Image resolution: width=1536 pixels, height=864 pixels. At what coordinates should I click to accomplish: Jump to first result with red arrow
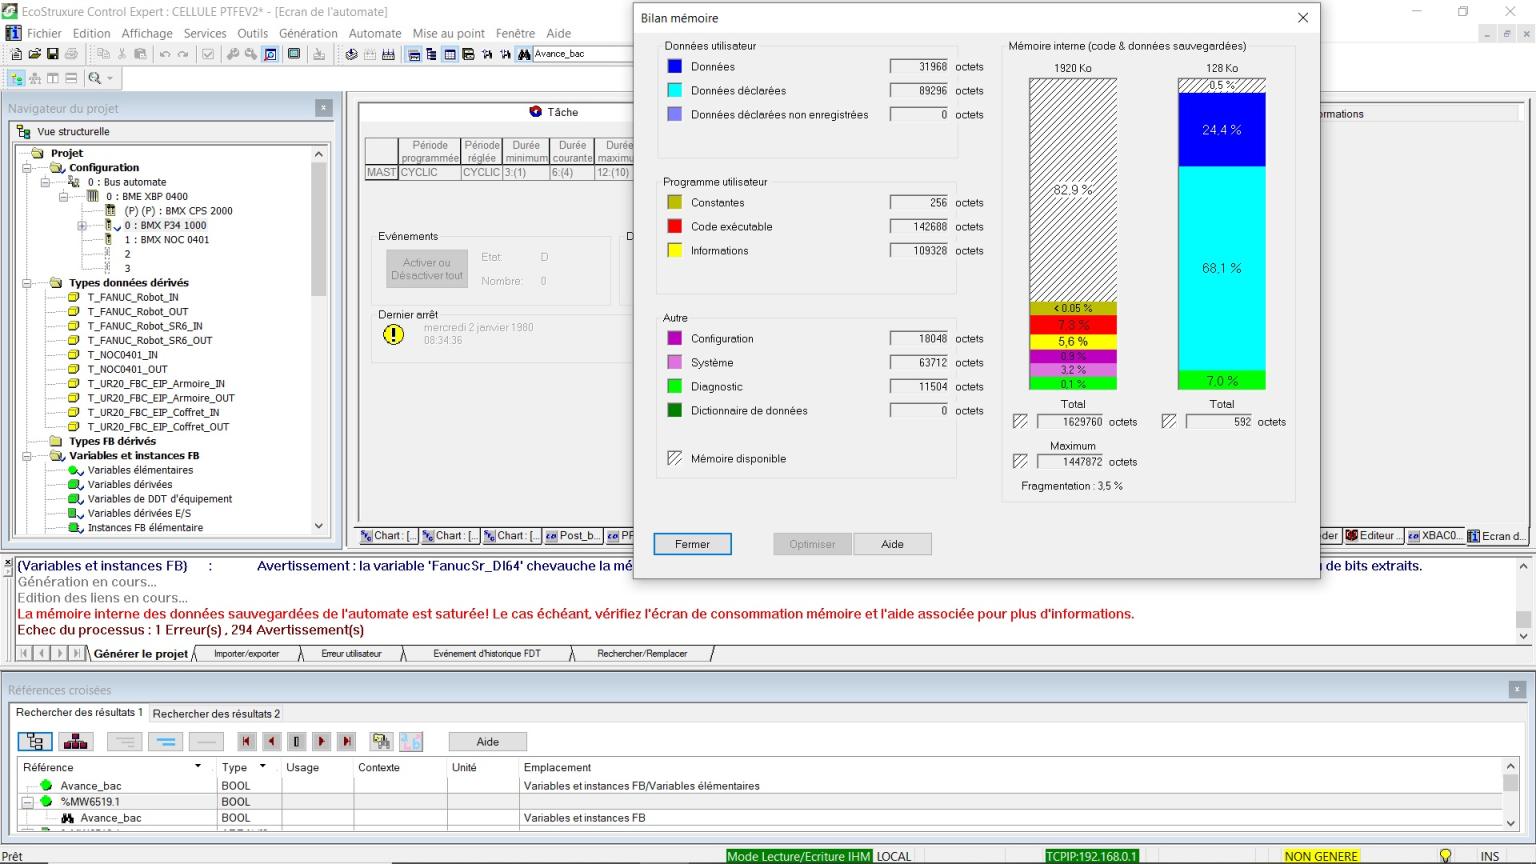(246, 741)
